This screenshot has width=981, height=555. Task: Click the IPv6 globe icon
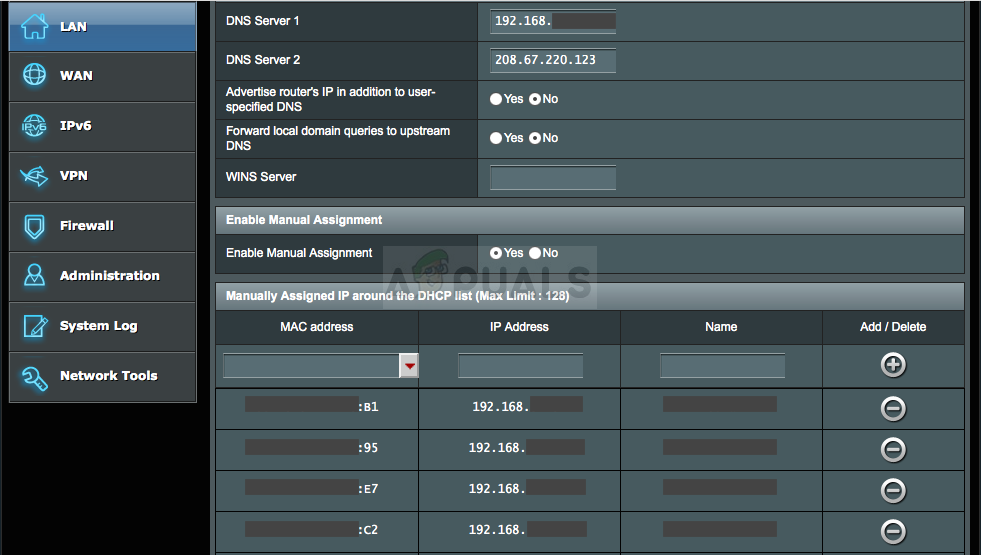[x=34, y=126]
